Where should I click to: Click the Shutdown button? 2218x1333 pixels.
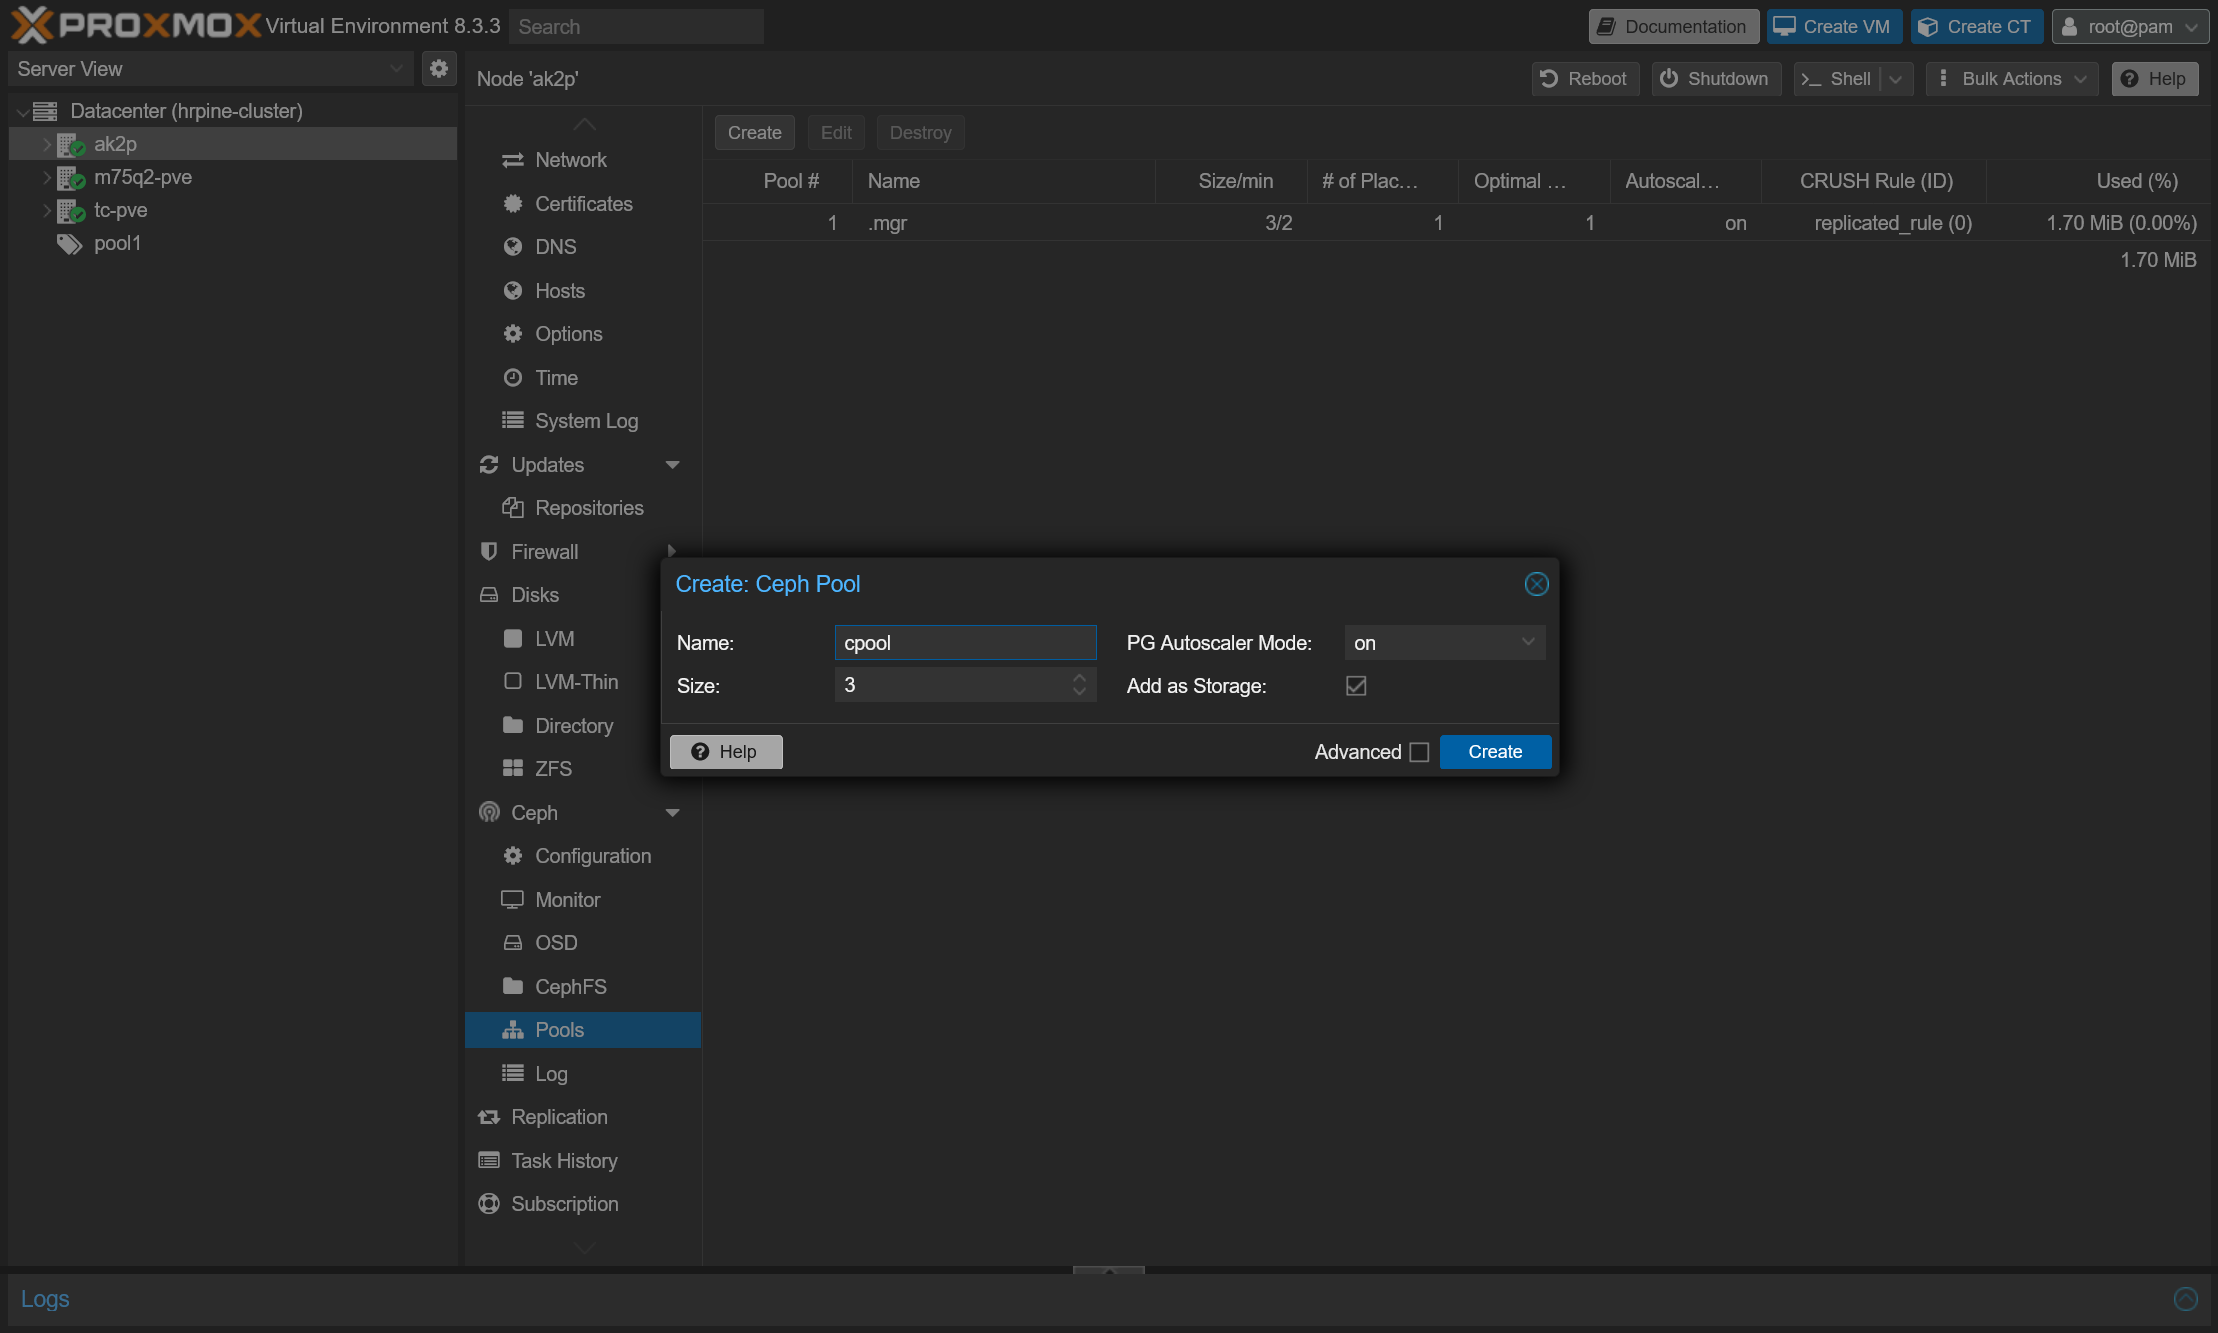click(x=1716, y=79)
